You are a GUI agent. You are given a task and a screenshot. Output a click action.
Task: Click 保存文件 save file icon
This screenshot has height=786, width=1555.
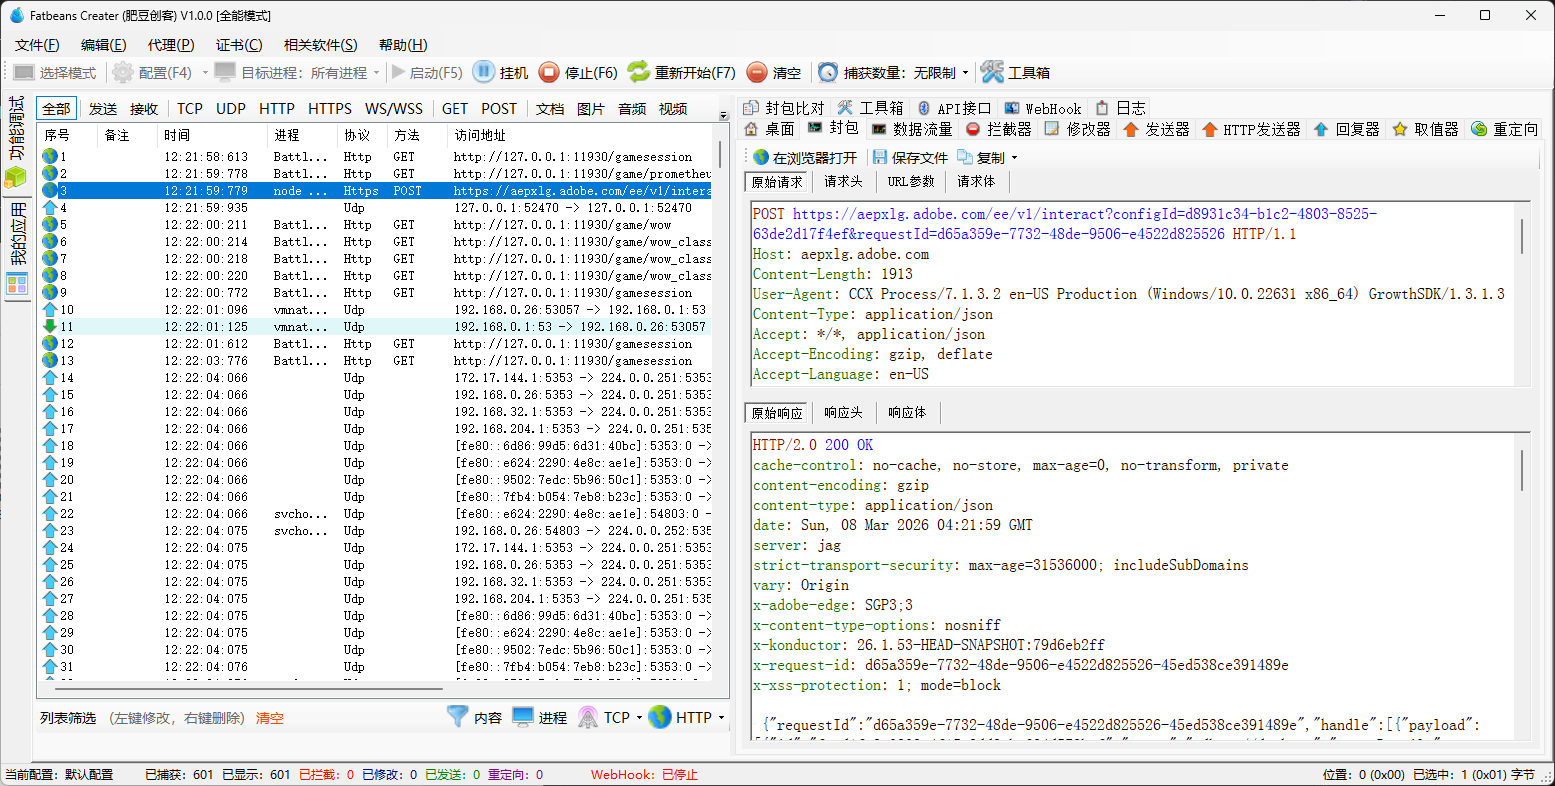[880, 157]
